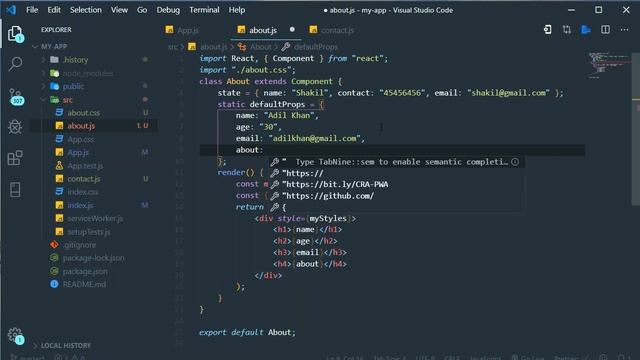Open package-lock.json in the explorer

coord(94,258)
